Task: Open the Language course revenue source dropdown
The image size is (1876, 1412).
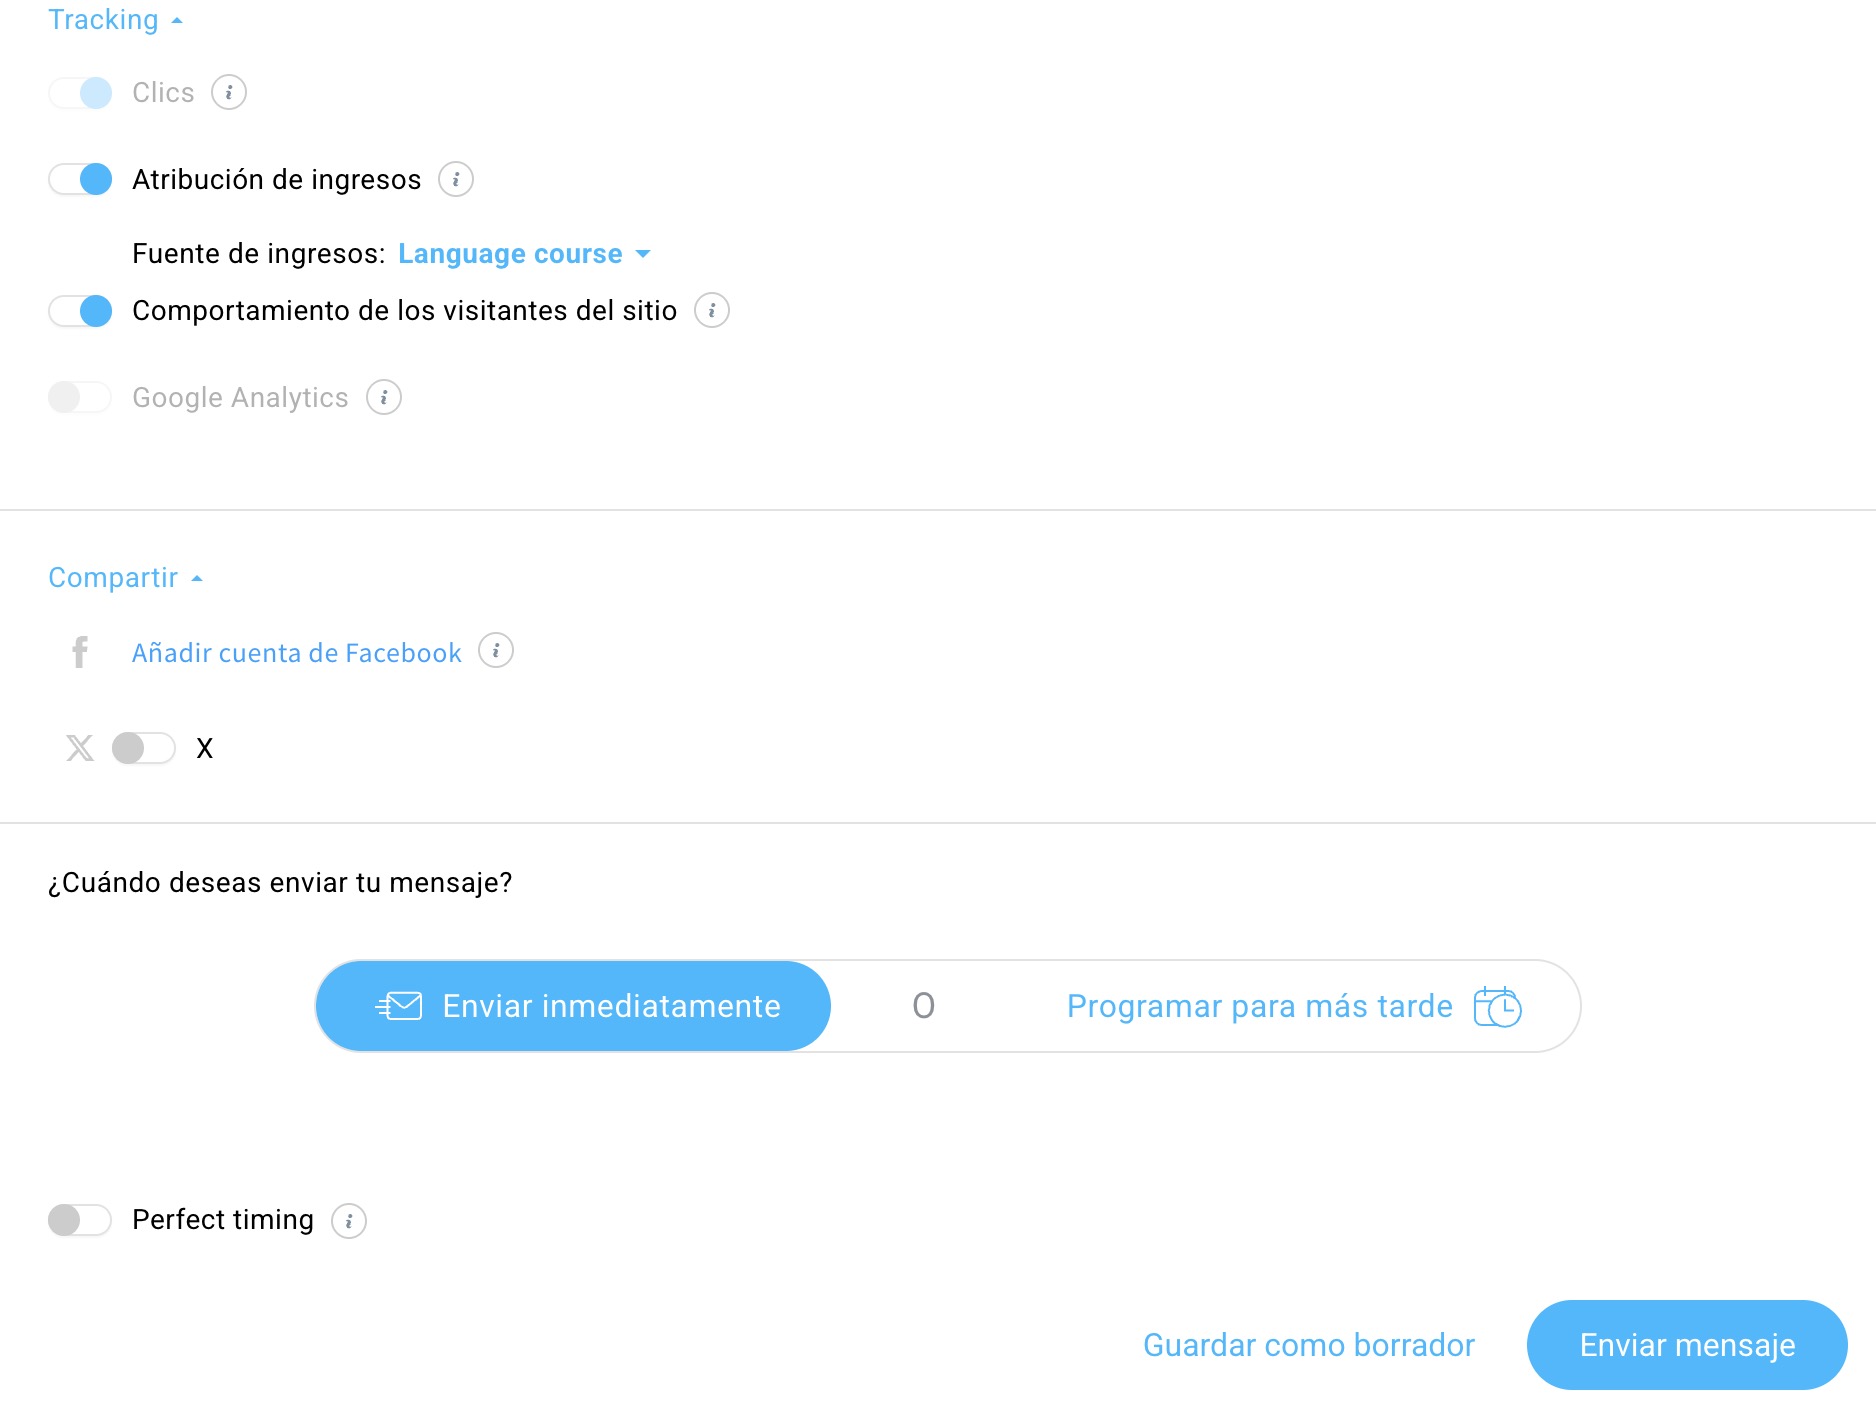Action: [x=524, y=254]
